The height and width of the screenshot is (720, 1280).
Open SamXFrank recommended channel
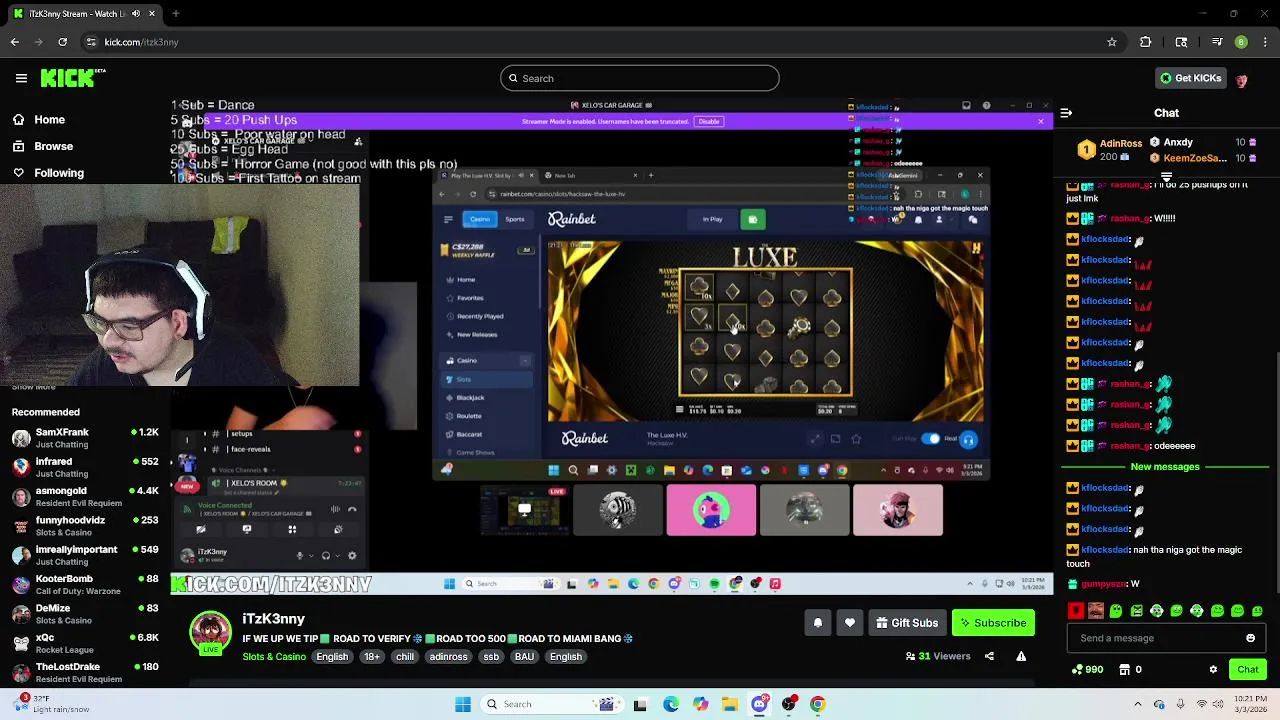point(85,438)
